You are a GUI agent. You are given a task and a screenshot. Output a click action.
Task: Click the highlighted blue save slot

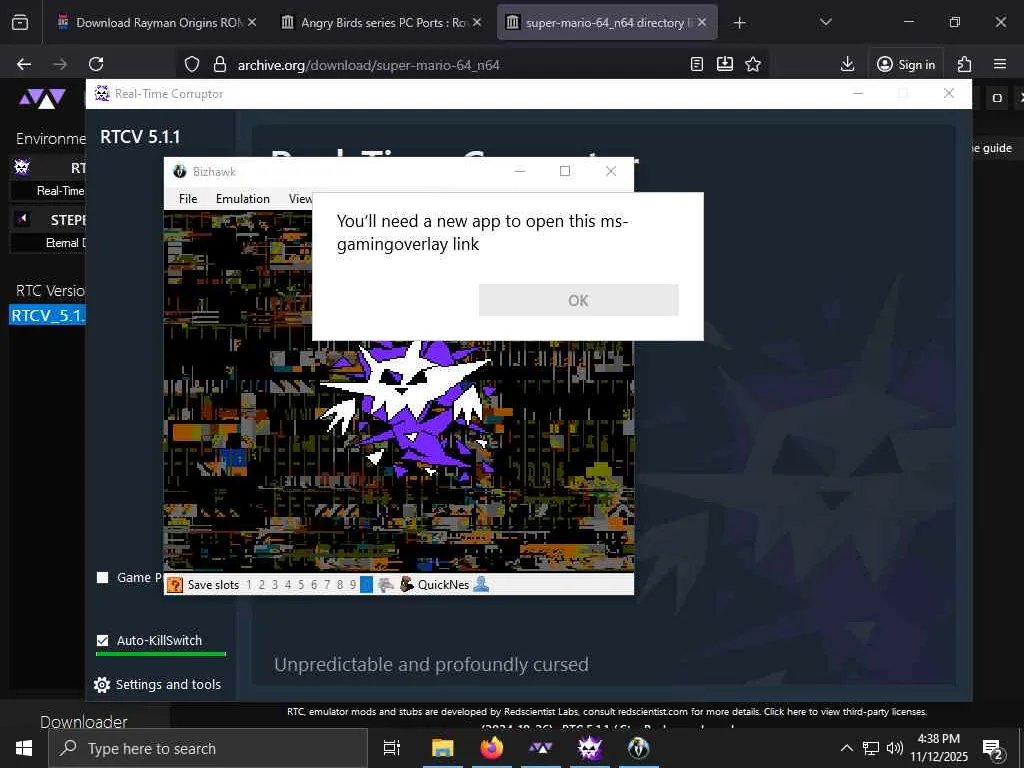366,584
